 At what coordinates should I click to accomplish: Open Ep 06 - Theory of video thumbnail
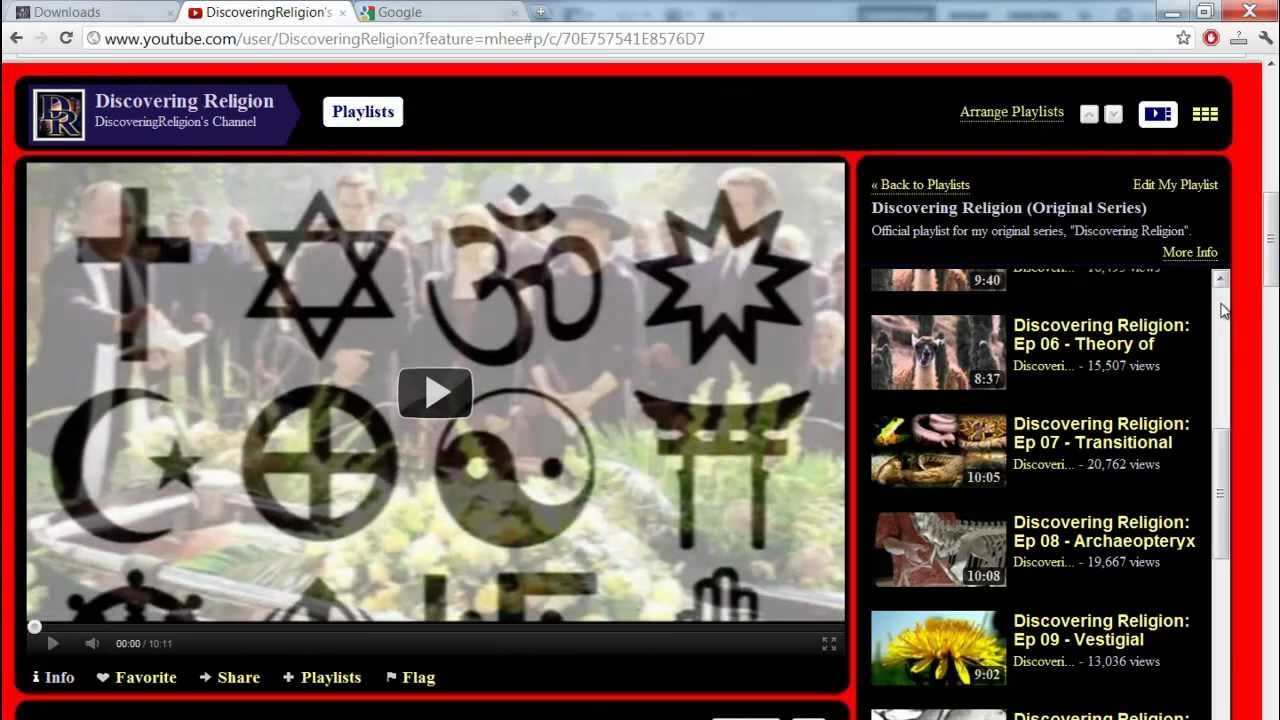coord(938,352)
